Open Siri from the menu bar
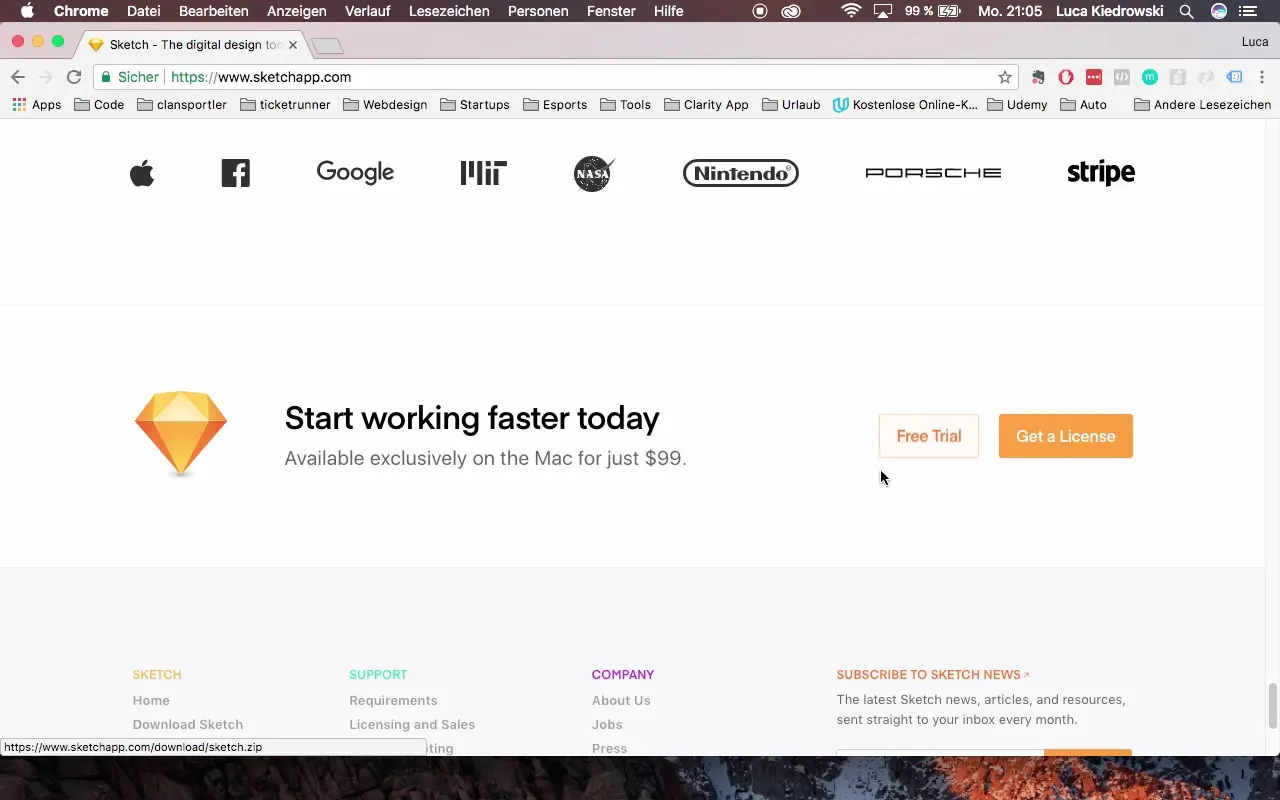This screenshot has width=1280, height=800. pos(1218,11)
